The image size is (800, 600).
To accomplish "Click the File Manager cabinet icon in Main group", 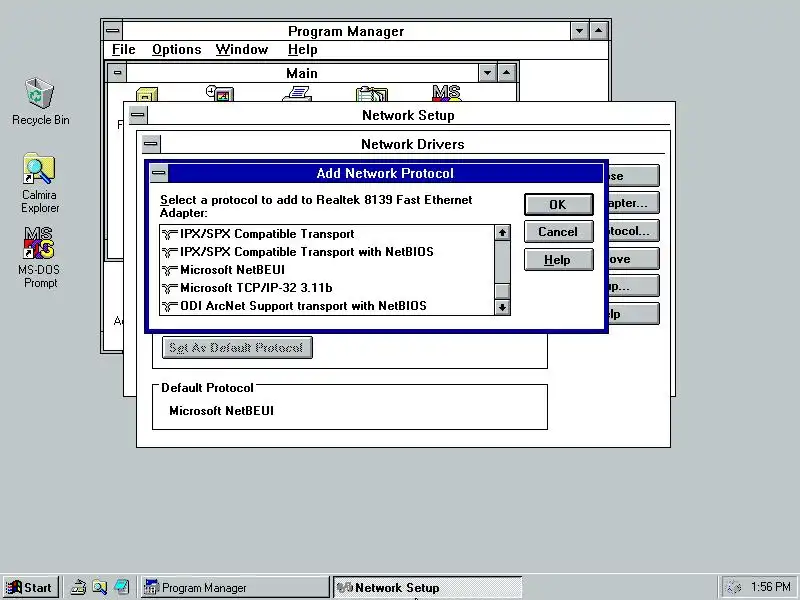I will coord(147,94).
